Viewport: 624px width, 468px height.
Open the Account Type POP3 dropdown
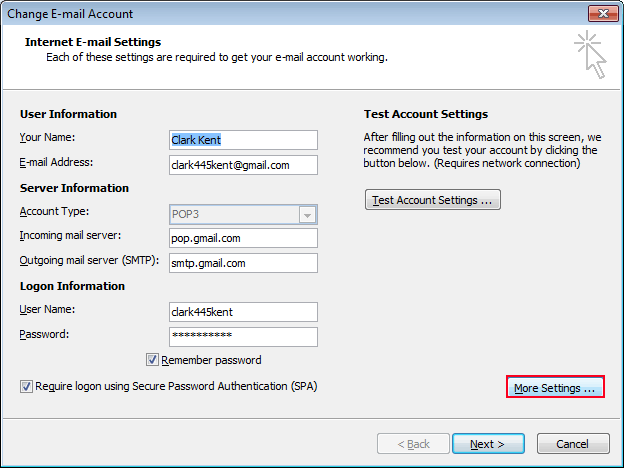(x=243, y=214)
